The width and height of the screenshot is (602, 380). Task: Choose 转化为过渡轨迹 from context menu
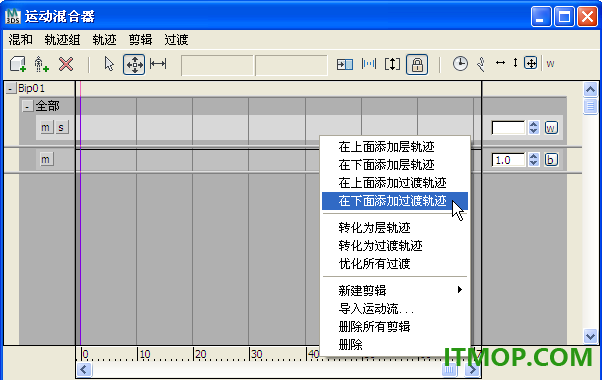pos(395,246)
